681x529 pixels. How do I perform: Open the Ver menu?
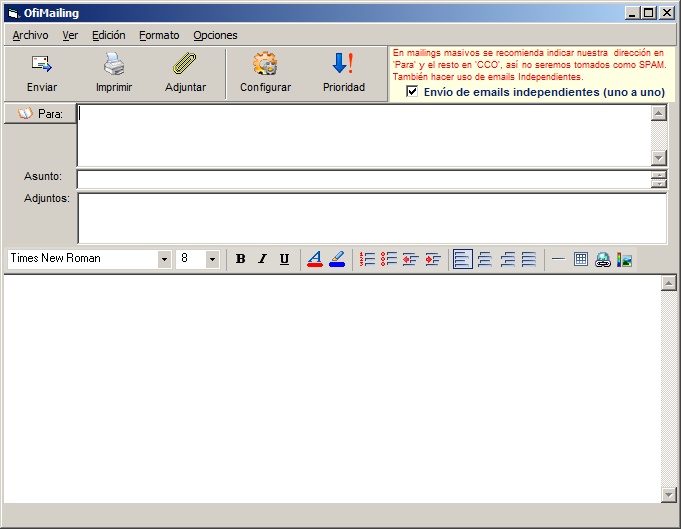(x=70, y=35)
